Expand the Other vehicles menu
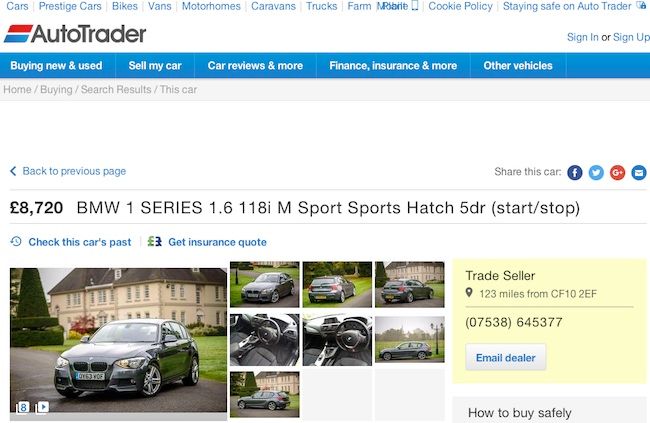Screen dimensions: 650x423 pos(518,66)
